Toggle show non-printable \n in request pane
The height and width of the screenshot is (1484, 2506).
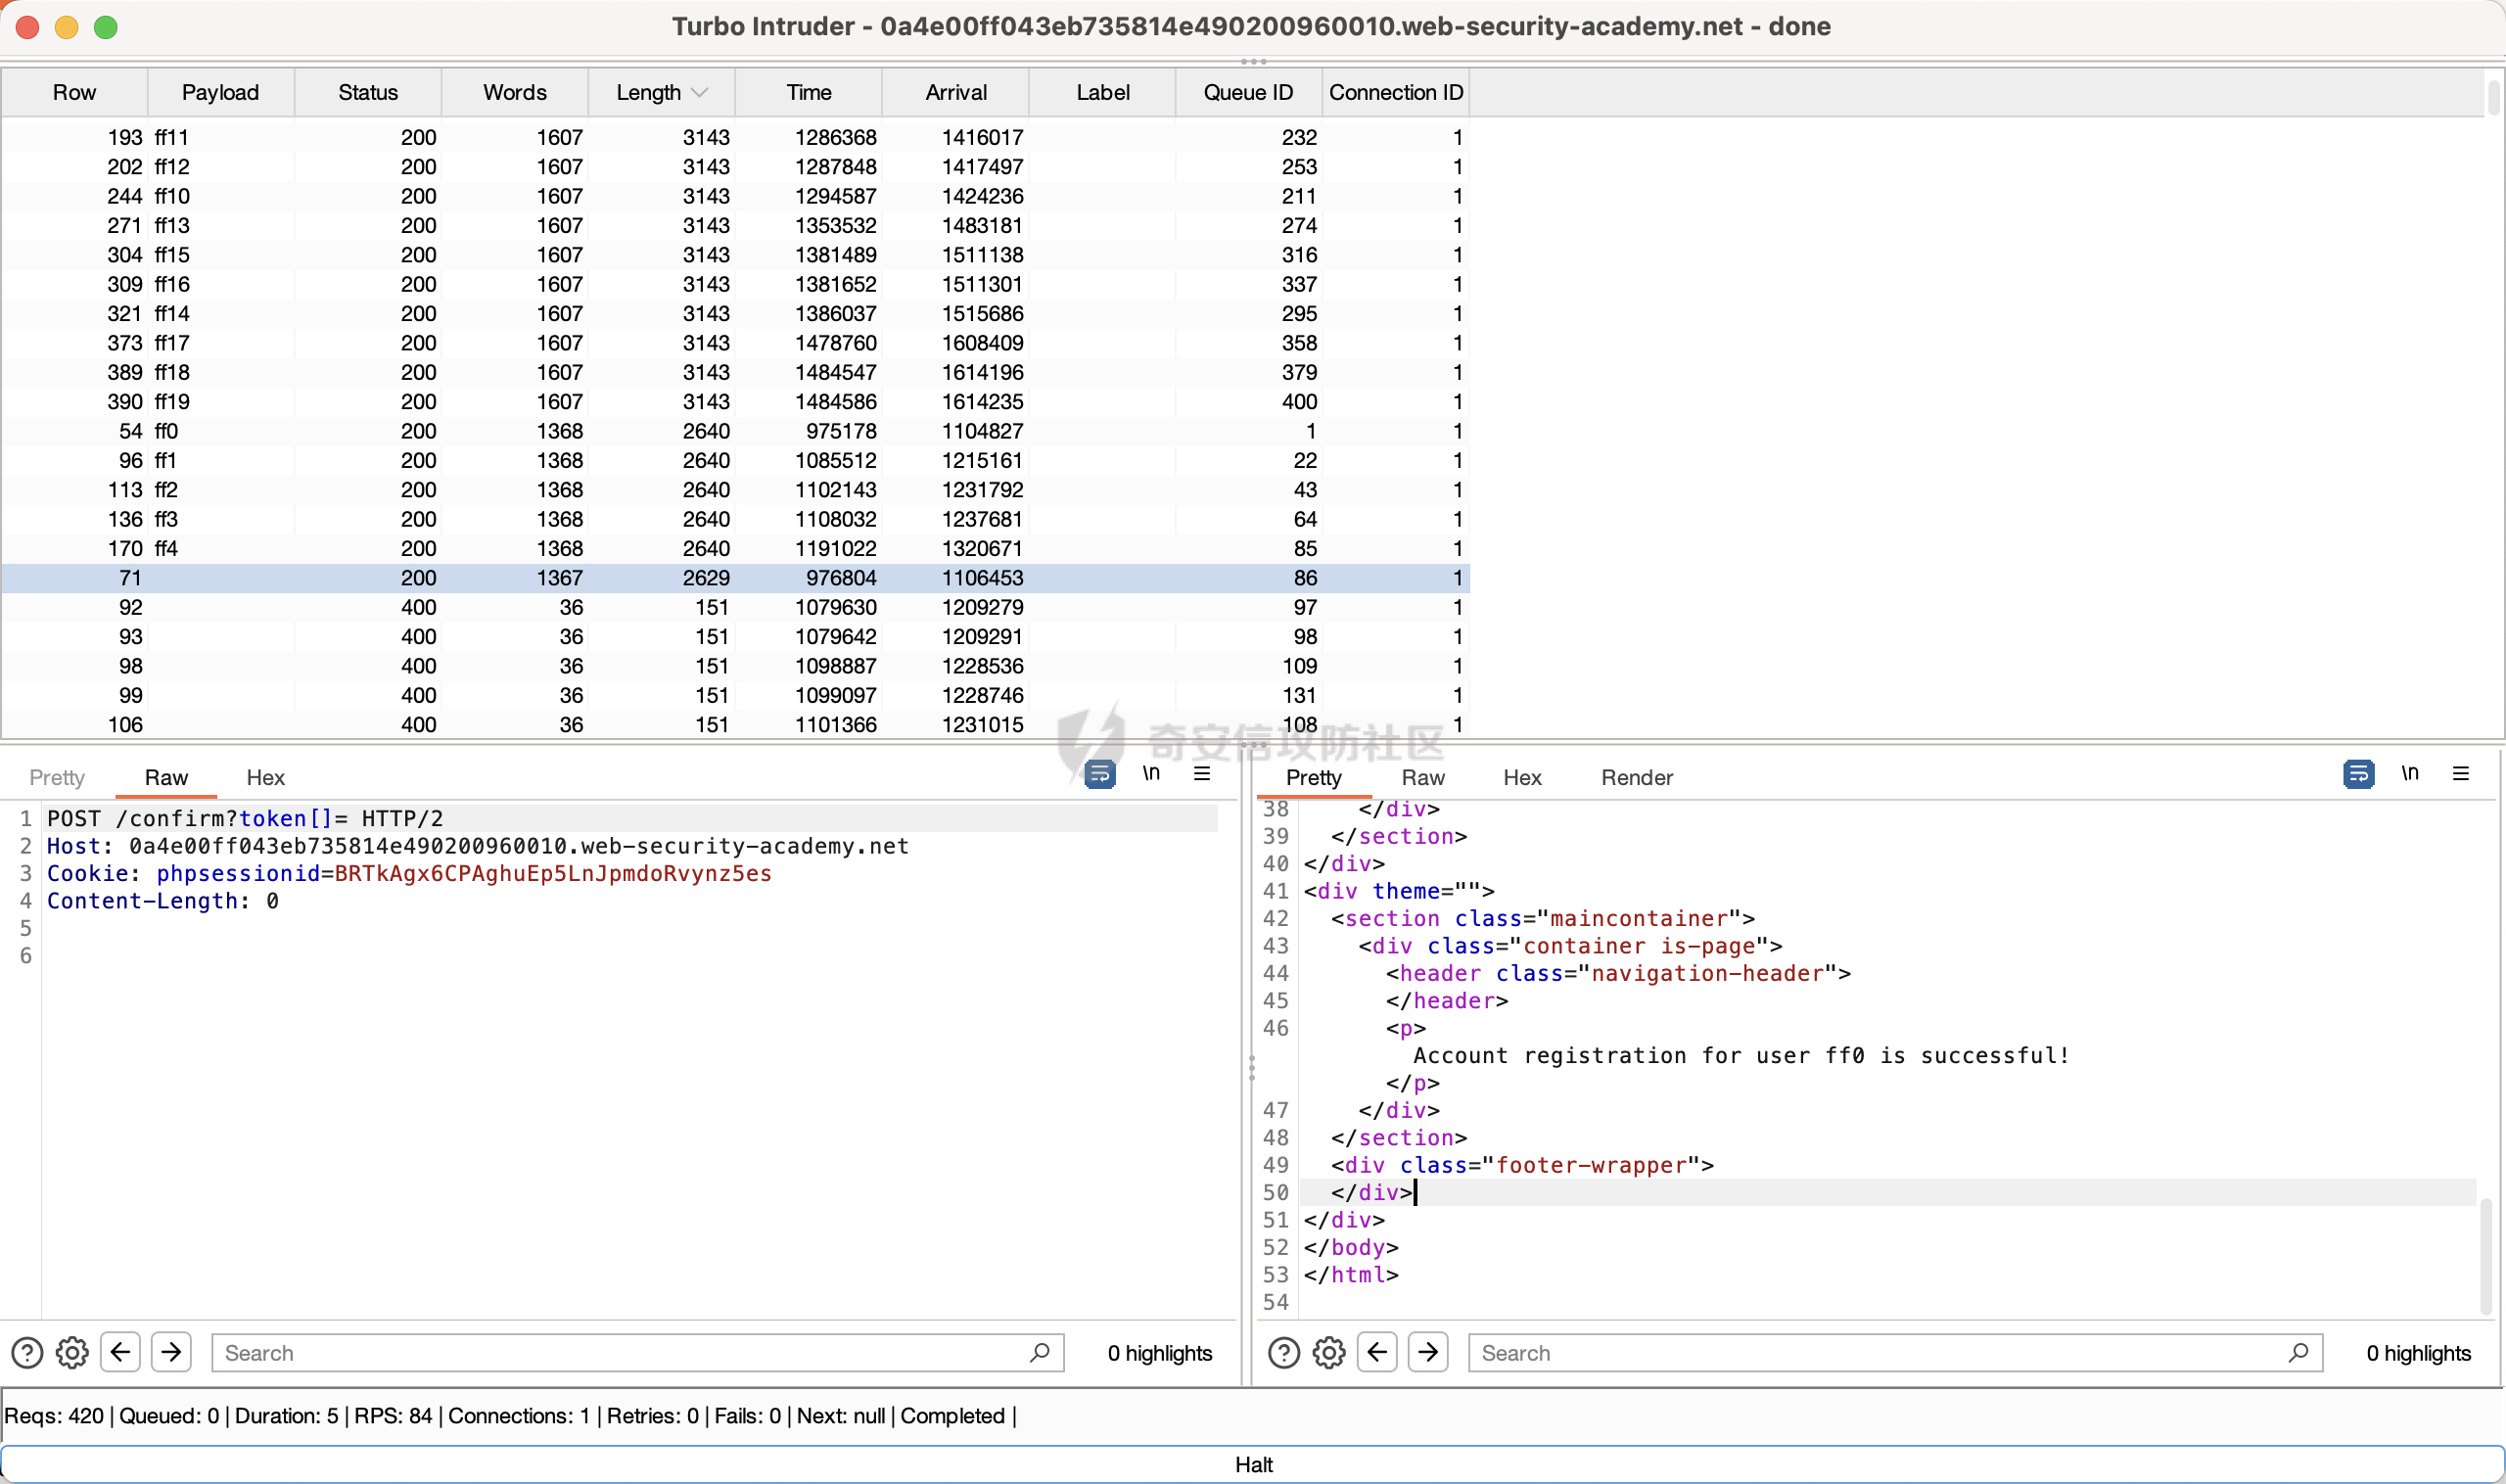[1151, 773]
